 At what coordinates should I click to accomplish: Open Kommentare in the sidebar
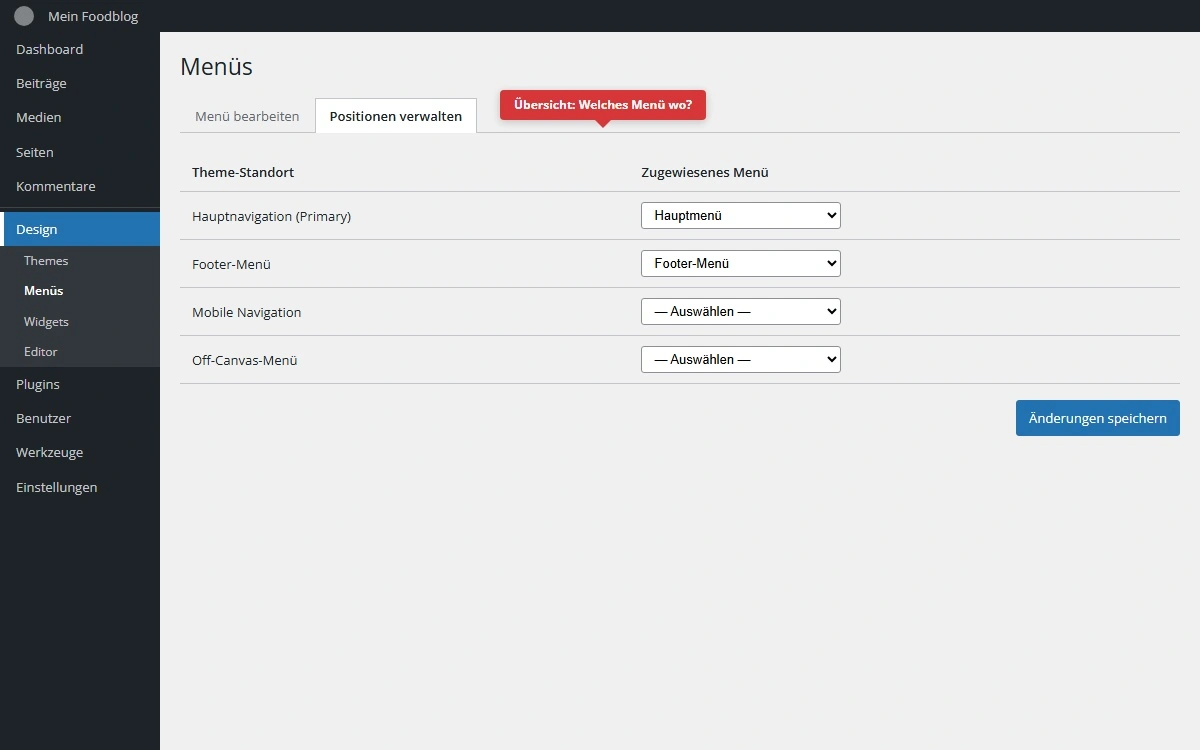point(56,186)
